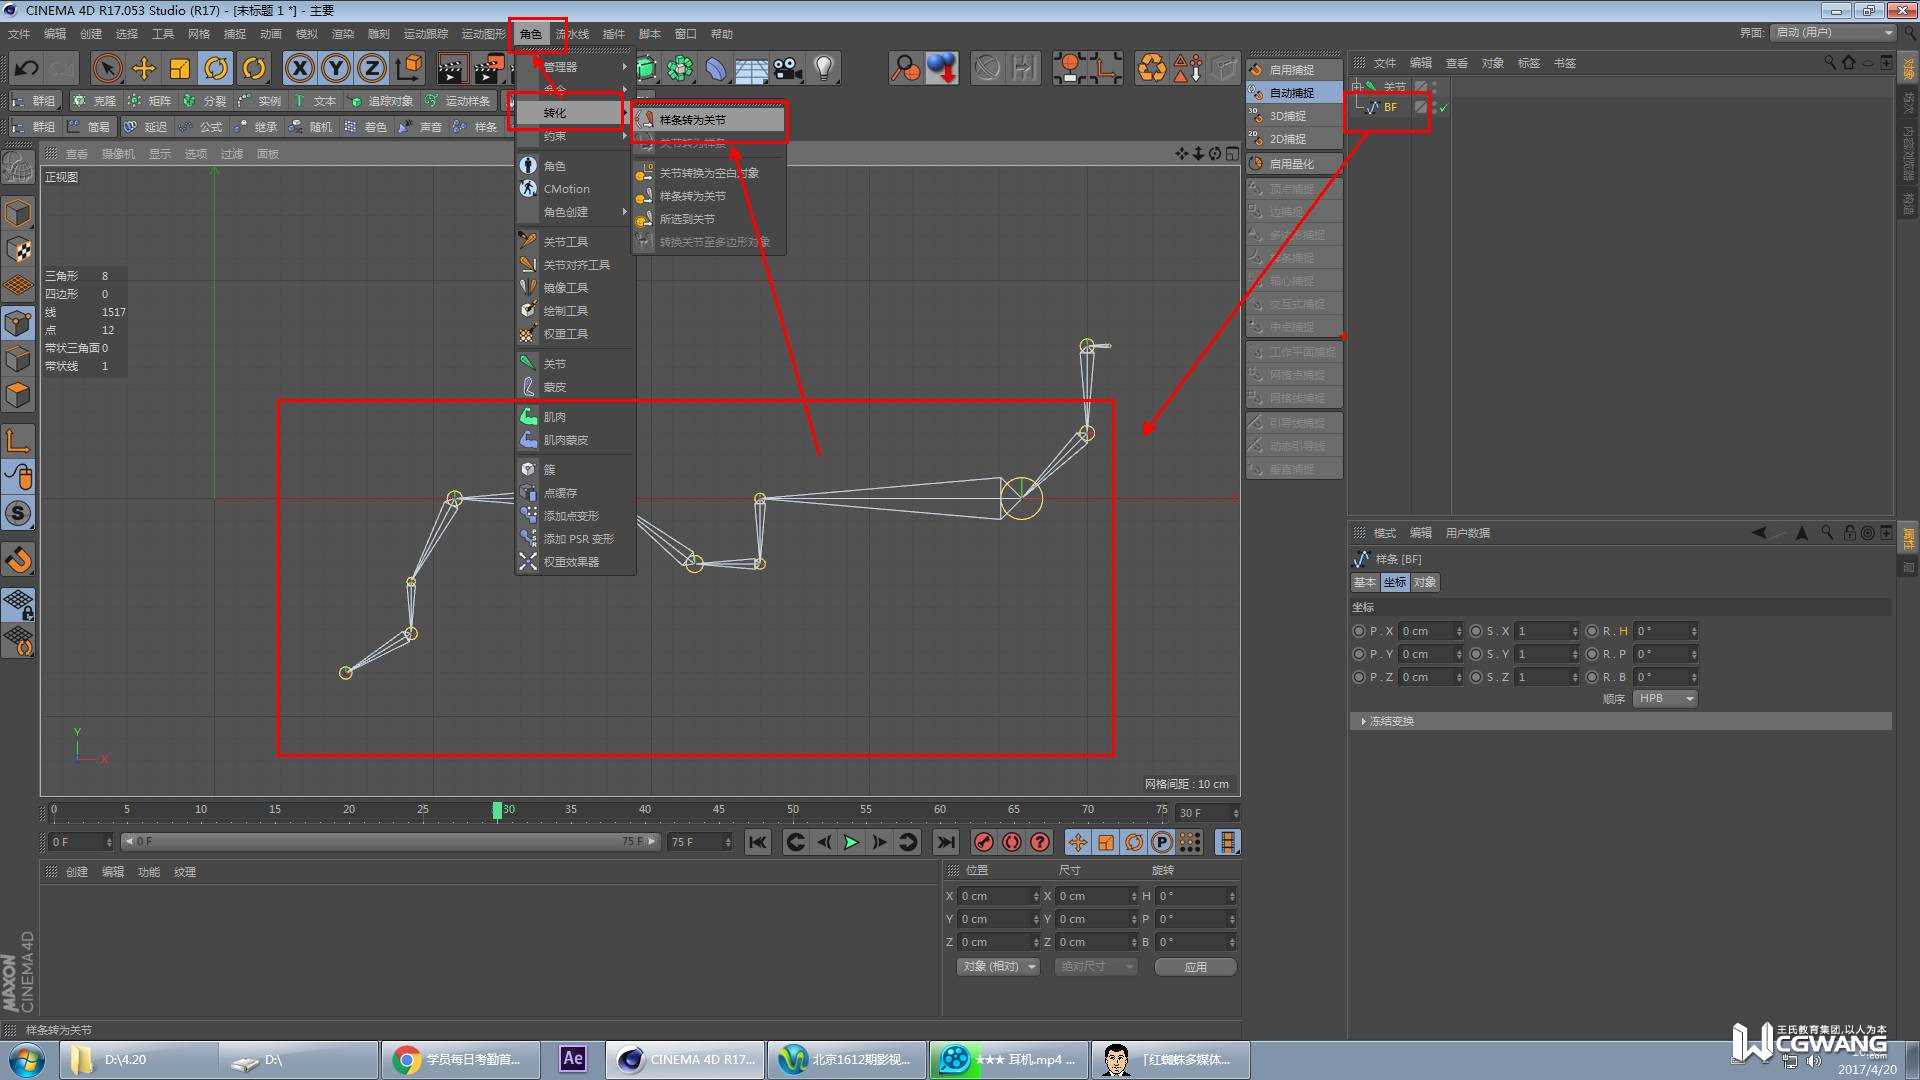Viewport: 1920px width, 1080px height.
Task: Open the 对象 (相对) coordinate dropdown
Action: (x=997, y=966)
